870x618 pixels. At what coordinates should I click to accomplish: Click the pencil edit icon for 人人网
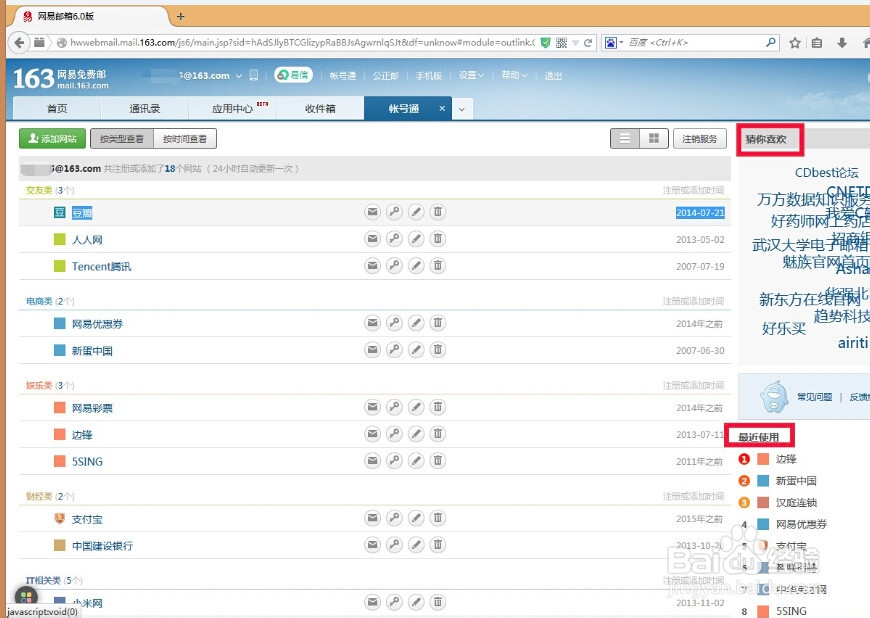pos(416,239)
